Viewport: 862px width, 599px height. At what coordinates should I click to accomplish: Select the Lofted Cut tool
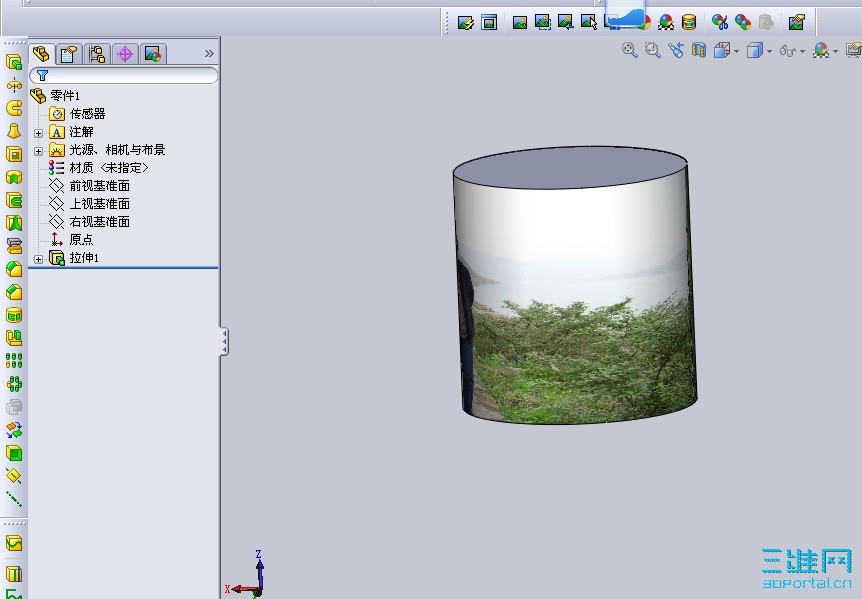pos(14,223)
